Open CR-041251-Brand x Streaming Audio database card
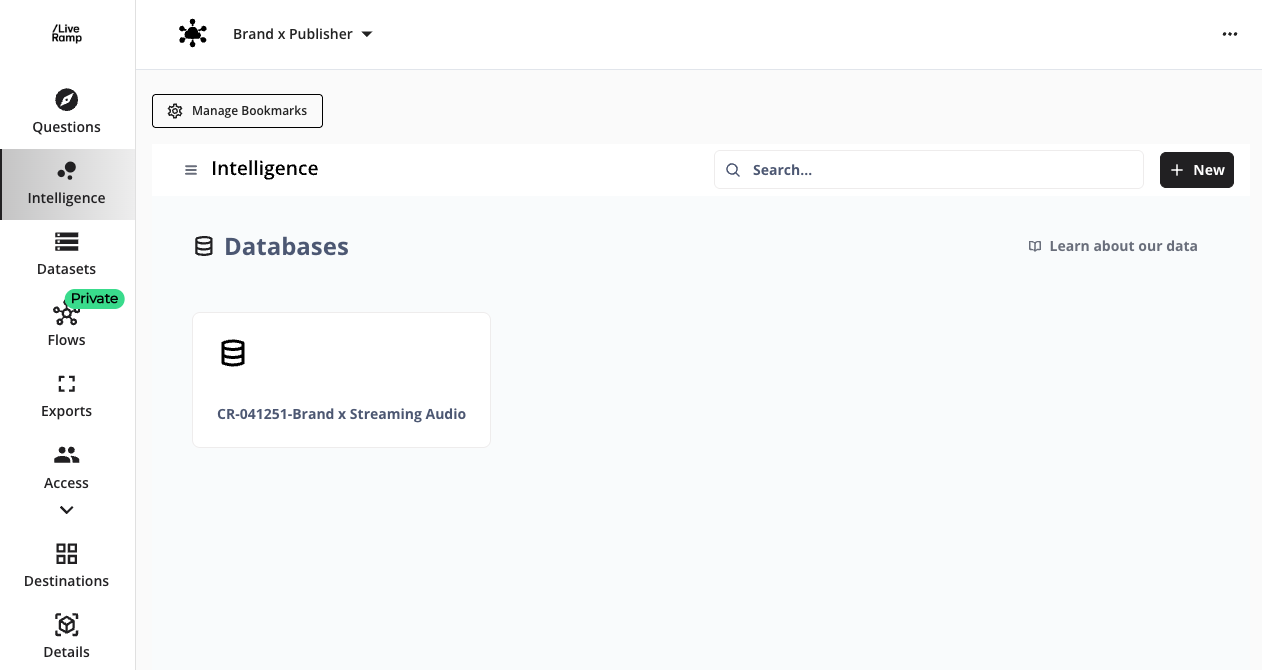 [x=341, y=380]
